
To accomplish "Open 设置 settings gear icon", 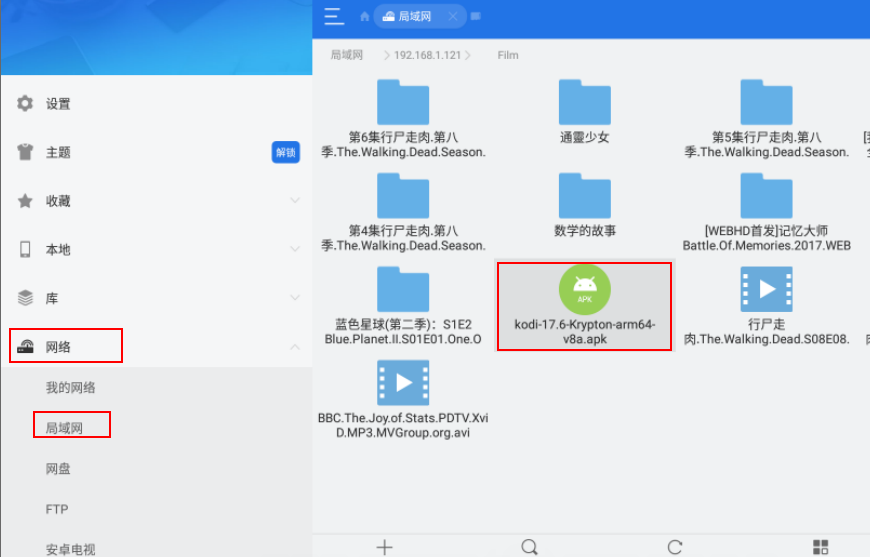I will point(25,103).
